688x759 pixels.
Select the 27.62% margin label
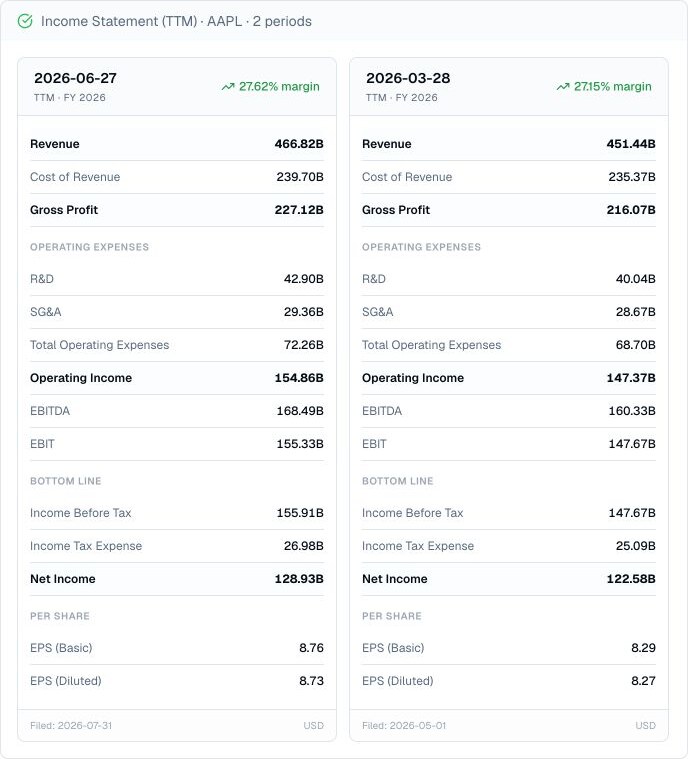coord(279,87)
